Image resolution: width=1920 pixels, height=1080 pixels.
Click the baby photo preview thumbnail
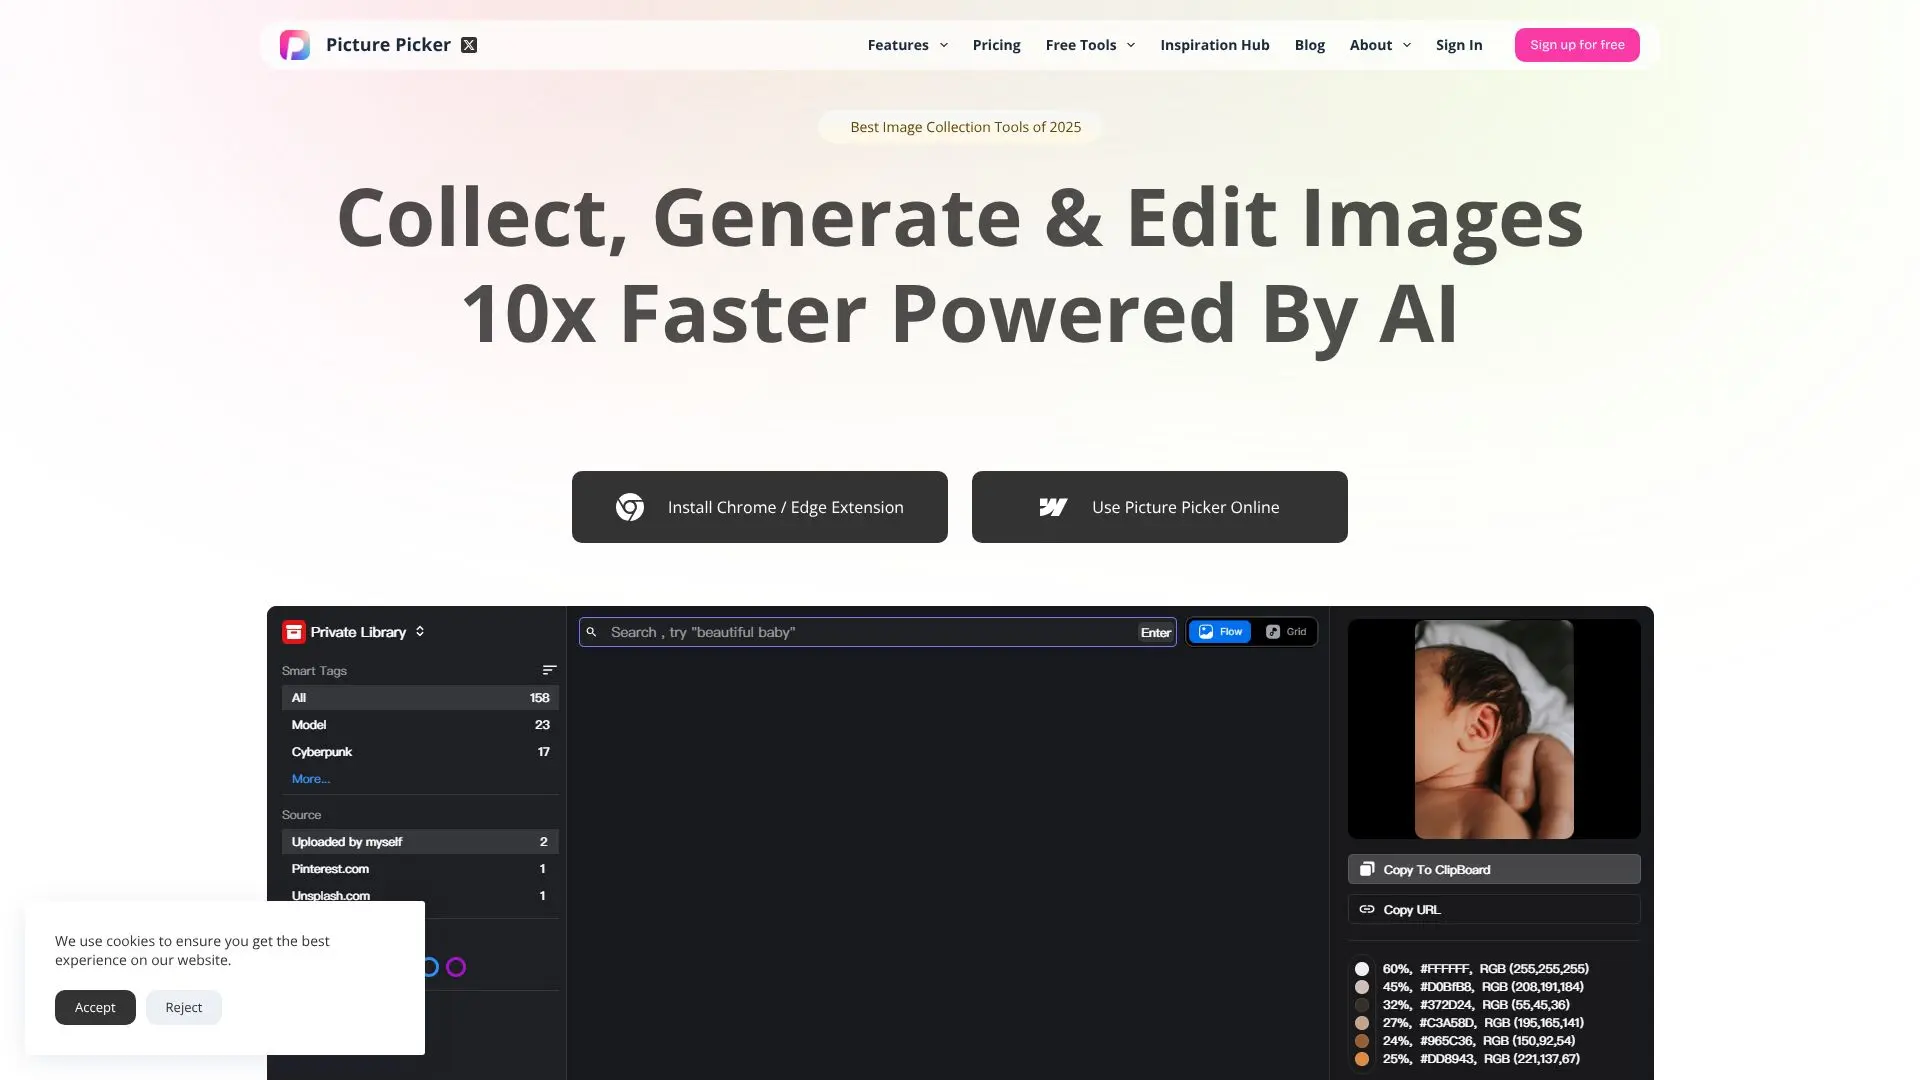1494,729
